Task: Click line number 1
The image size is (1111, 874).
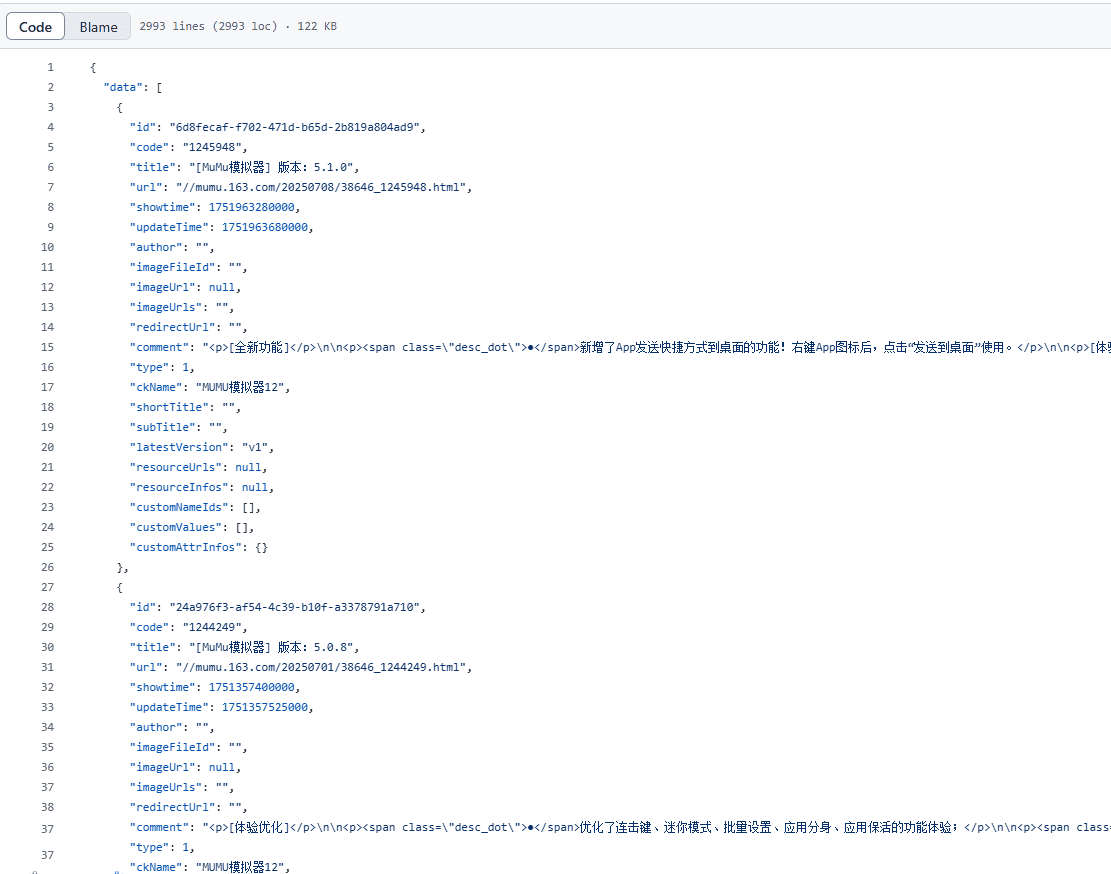Action: coord(50,67)
